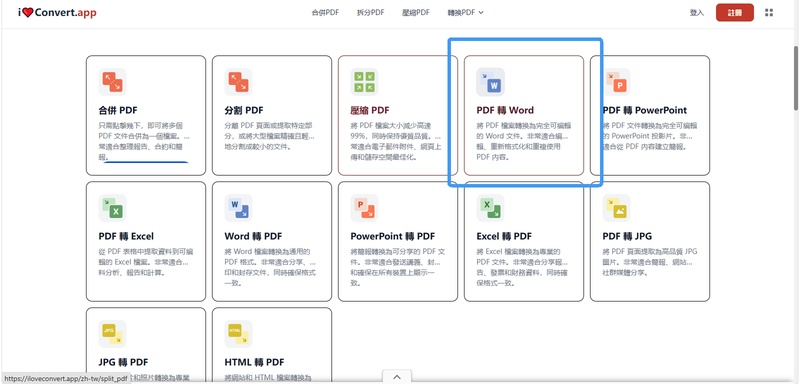Open the PDF 轉 PowerPoint title
Screen dimensions: 800x384
point(645,110)
